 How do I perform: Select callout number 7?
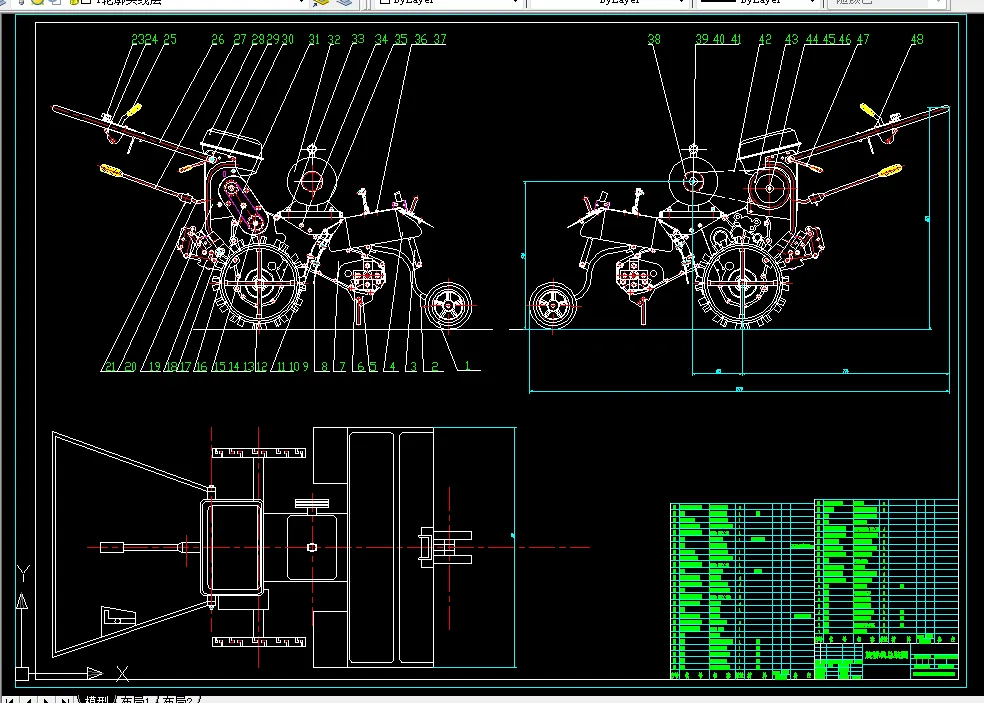(x=343, y=367)
